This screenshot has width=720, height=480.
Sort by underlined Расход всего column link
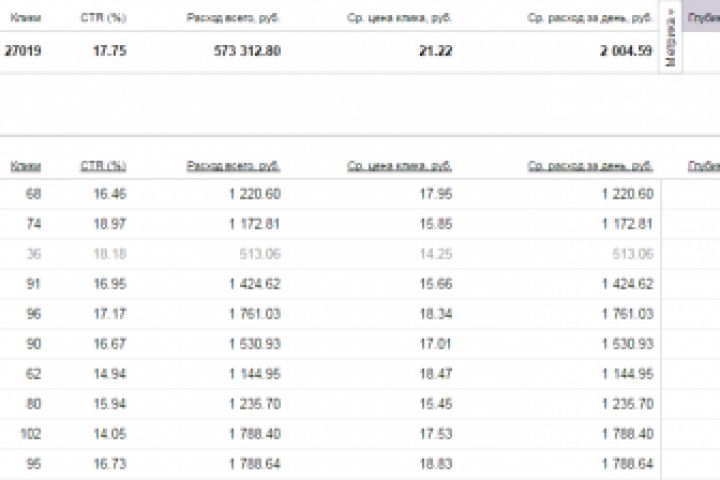(233, 166)
